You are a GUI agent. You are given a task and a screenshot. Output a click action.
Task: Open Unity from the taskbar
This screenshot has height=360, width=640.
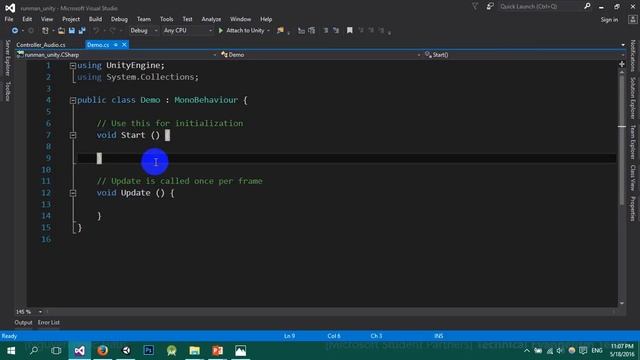point(126,351)
